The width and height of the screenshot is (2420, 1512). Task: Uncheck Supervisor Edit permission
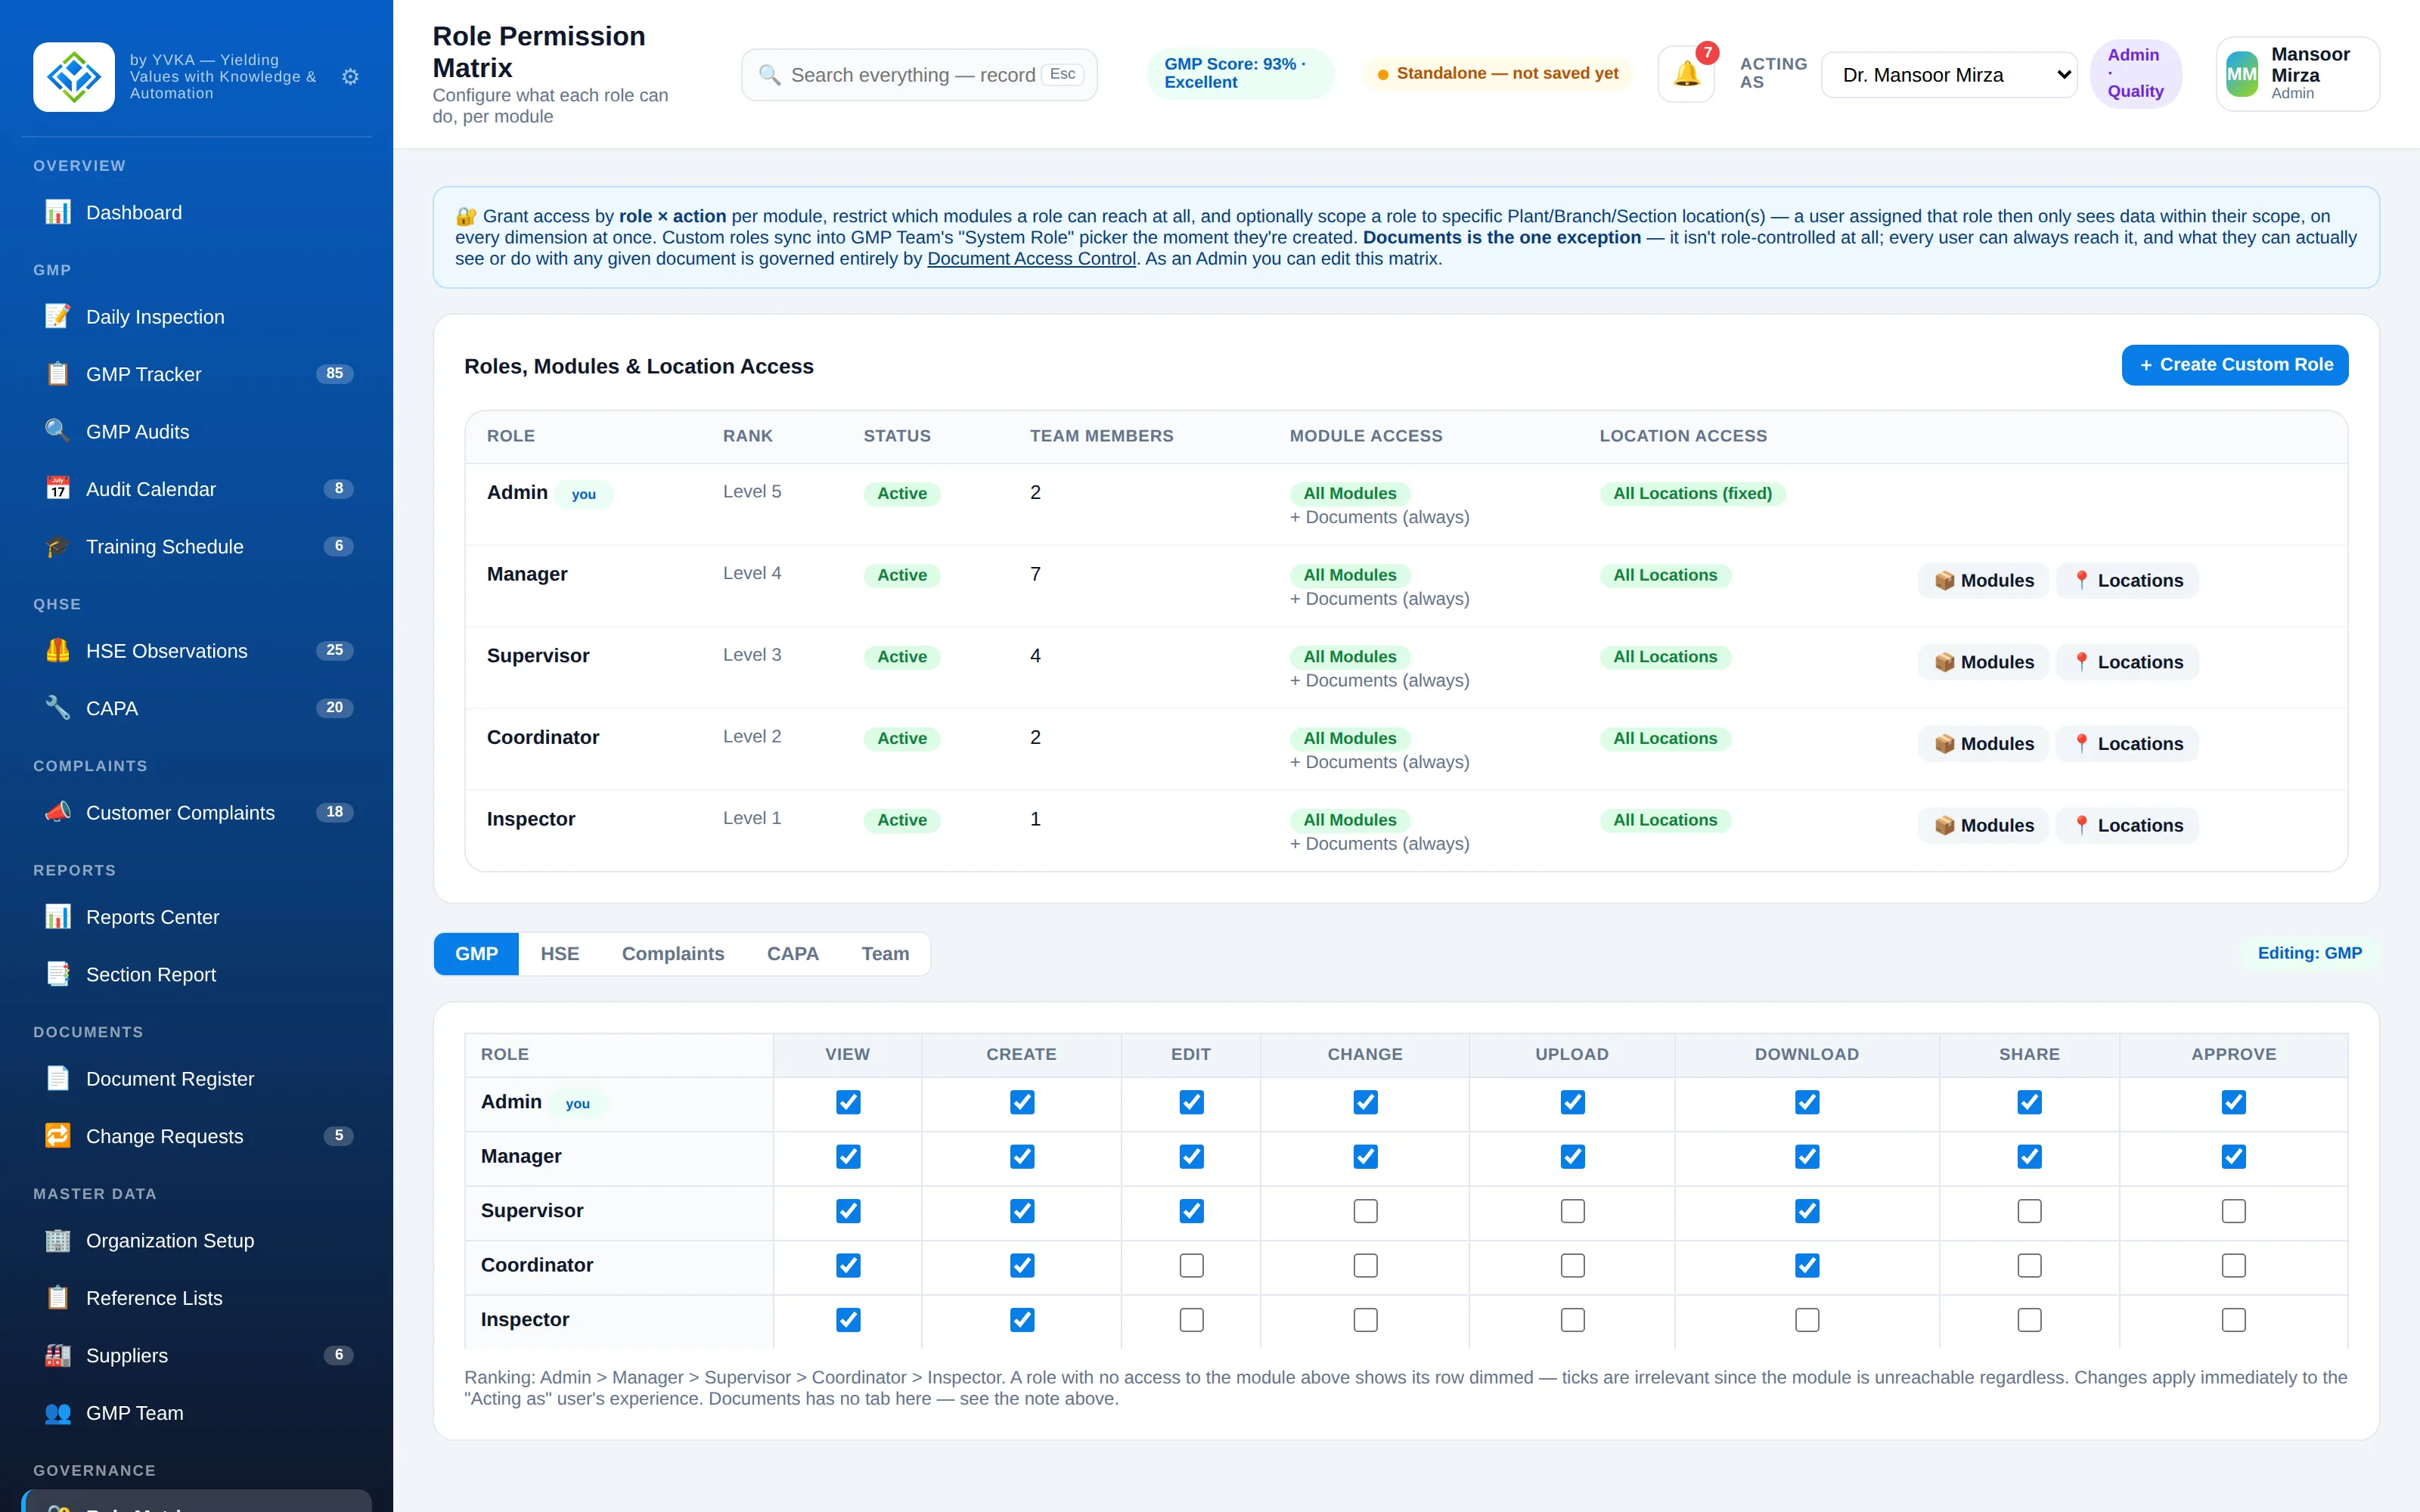click(x=1191, y=1211)
